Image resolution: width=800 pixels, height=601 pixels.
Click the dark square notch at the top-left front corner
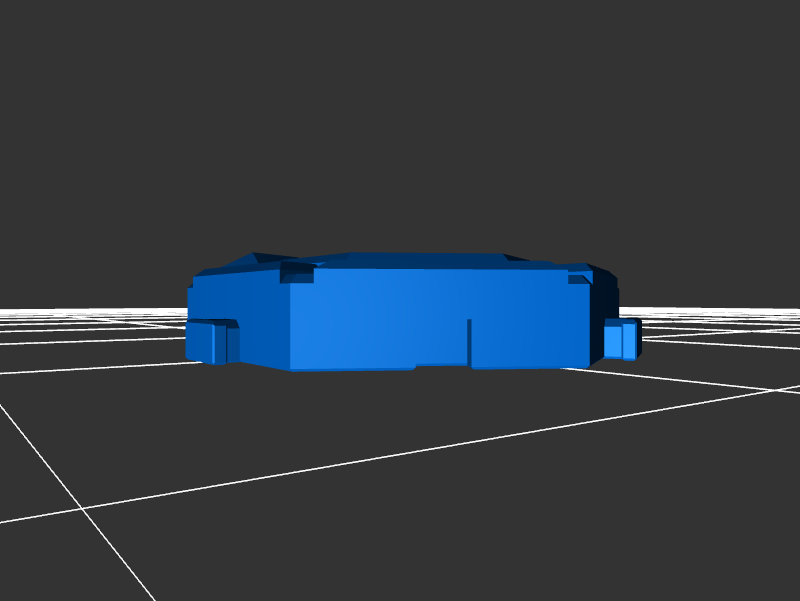296,275
